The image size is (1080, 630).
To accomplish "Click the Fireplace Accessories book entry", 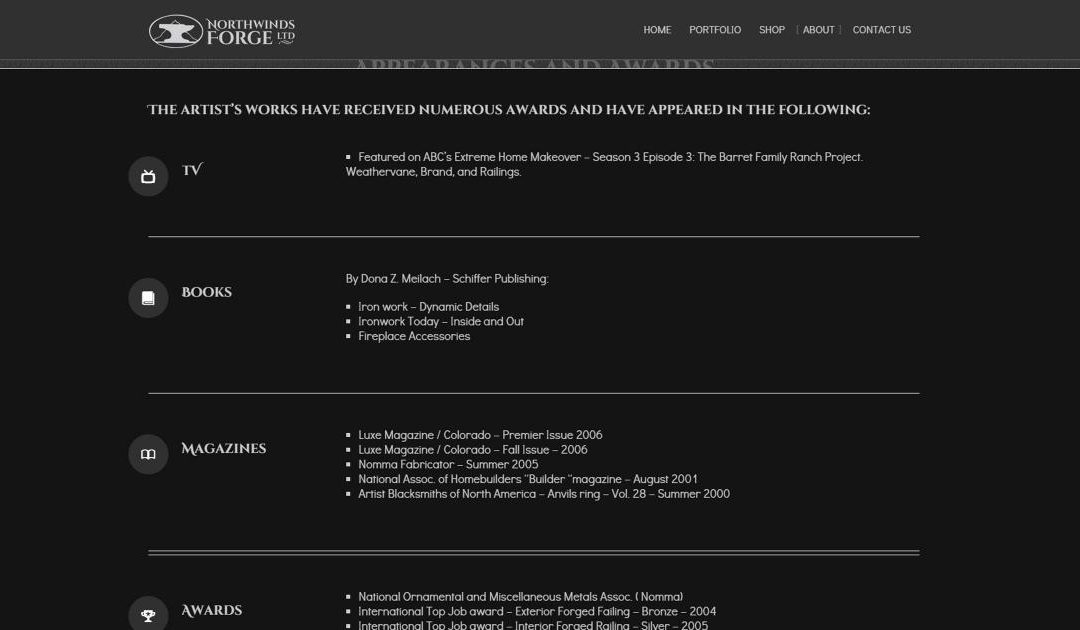I will tap(414, 336).
